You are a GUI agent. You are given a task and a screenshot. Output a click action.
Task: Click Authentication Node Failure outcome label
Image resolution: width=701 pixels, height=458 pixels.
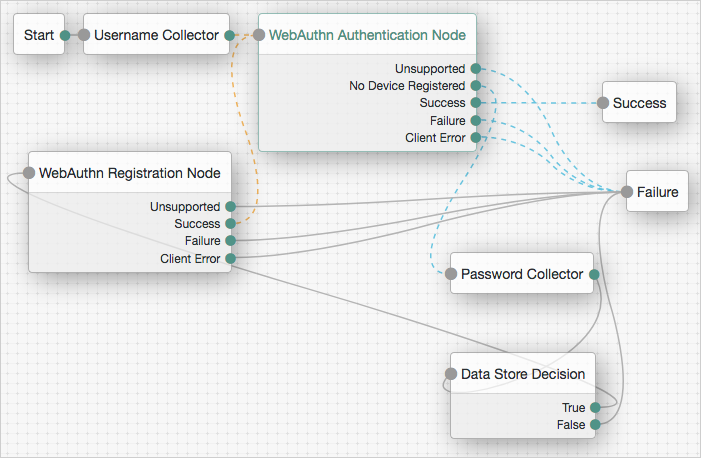click(x=448, y=120)
